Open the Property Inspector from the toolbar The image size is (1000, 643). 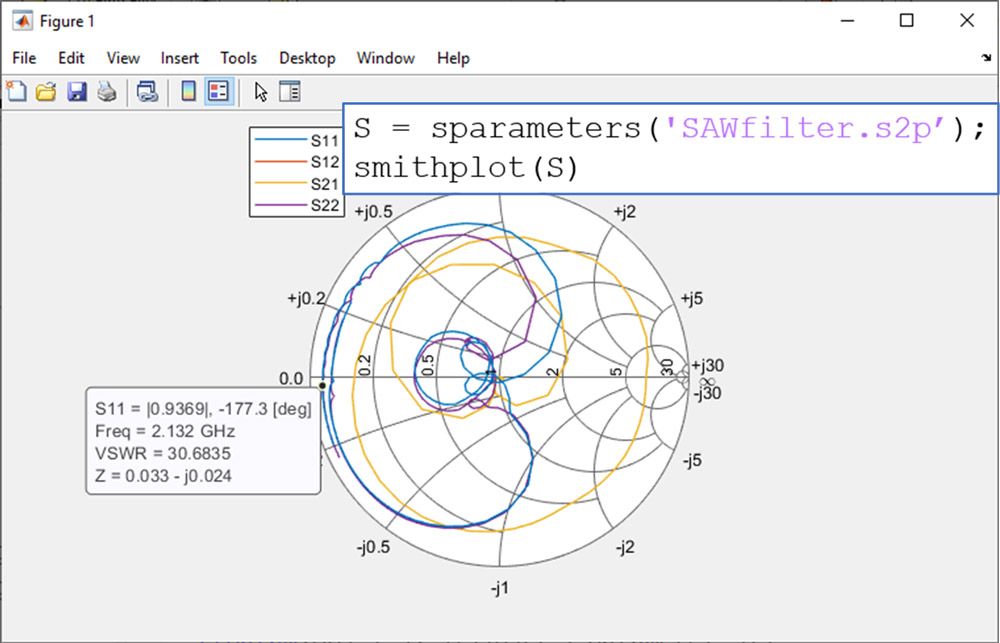(x=288, y=91)
